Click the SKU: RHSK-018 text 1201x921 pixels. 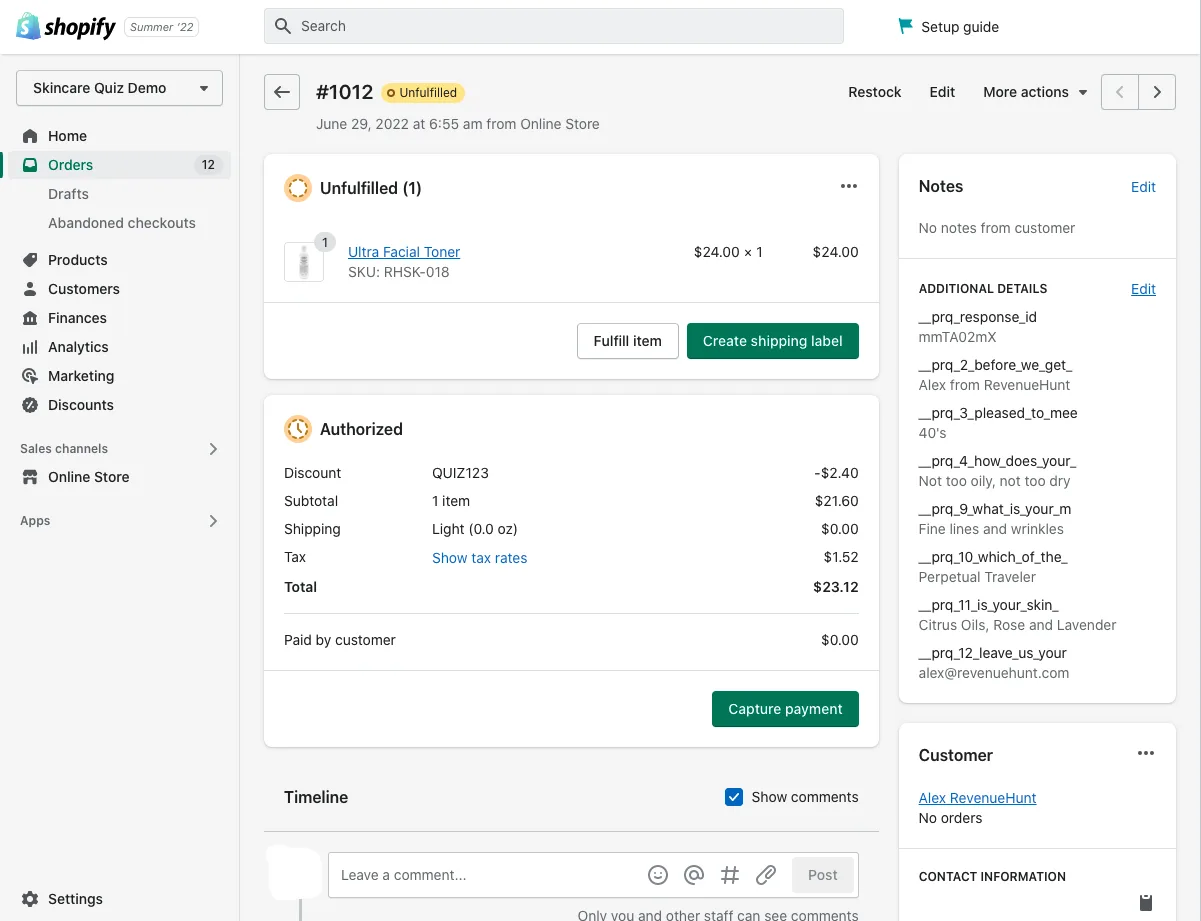(x=398, y=272)
